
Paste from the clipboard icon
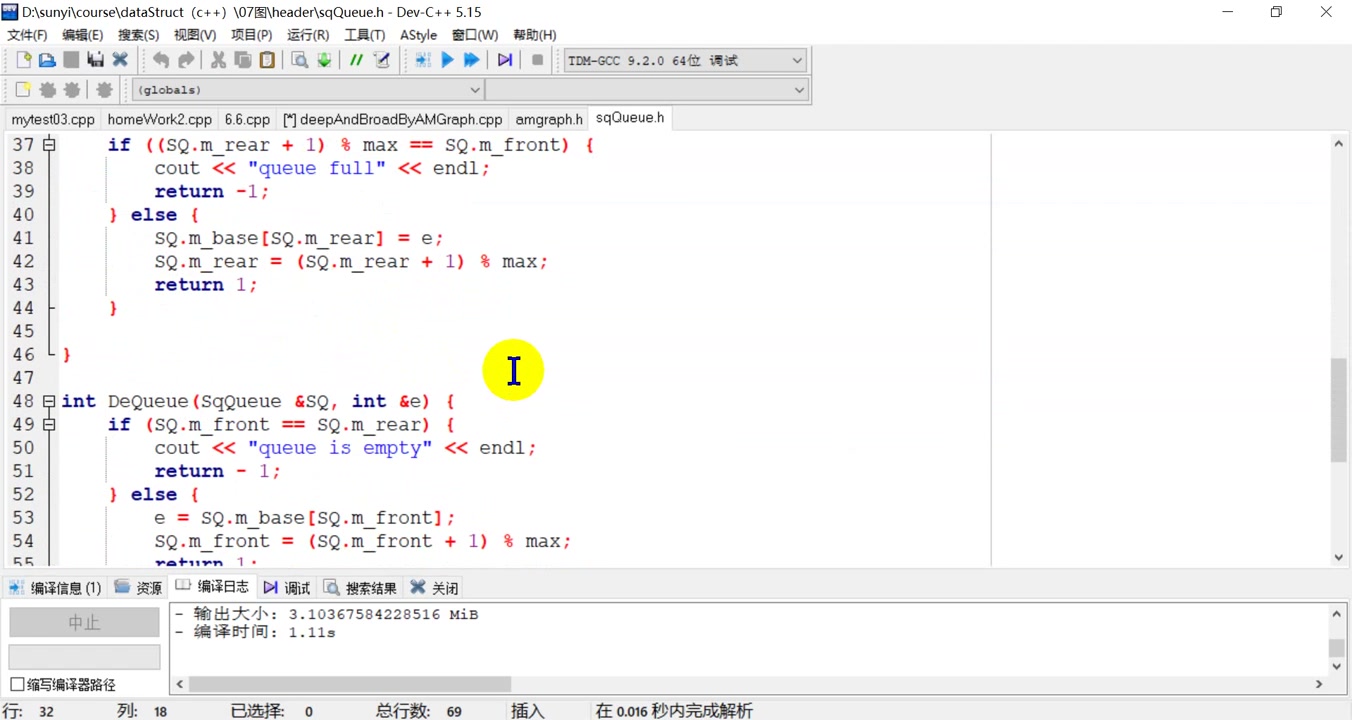coord(267,60)
